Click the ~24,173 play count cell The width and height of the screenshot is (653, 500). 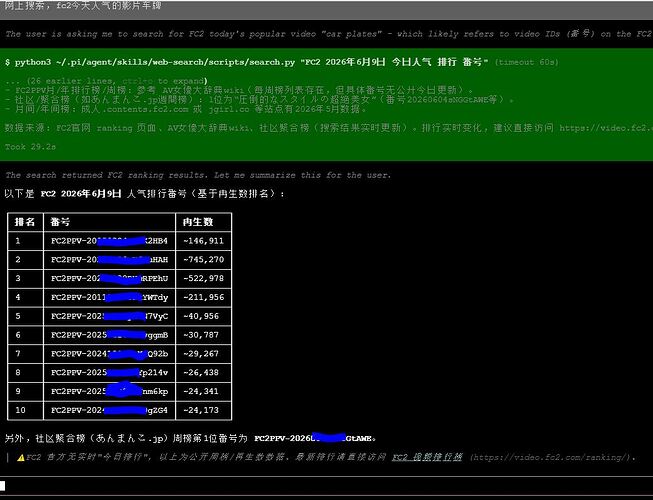tap(204, 410)
